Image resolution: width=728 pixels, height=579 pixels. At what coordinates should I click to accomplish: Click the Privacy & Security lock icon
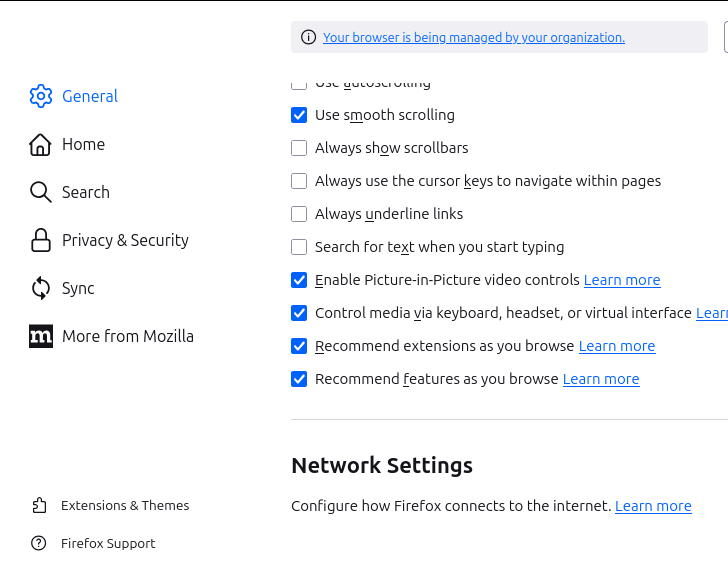[x=40, y=240]
